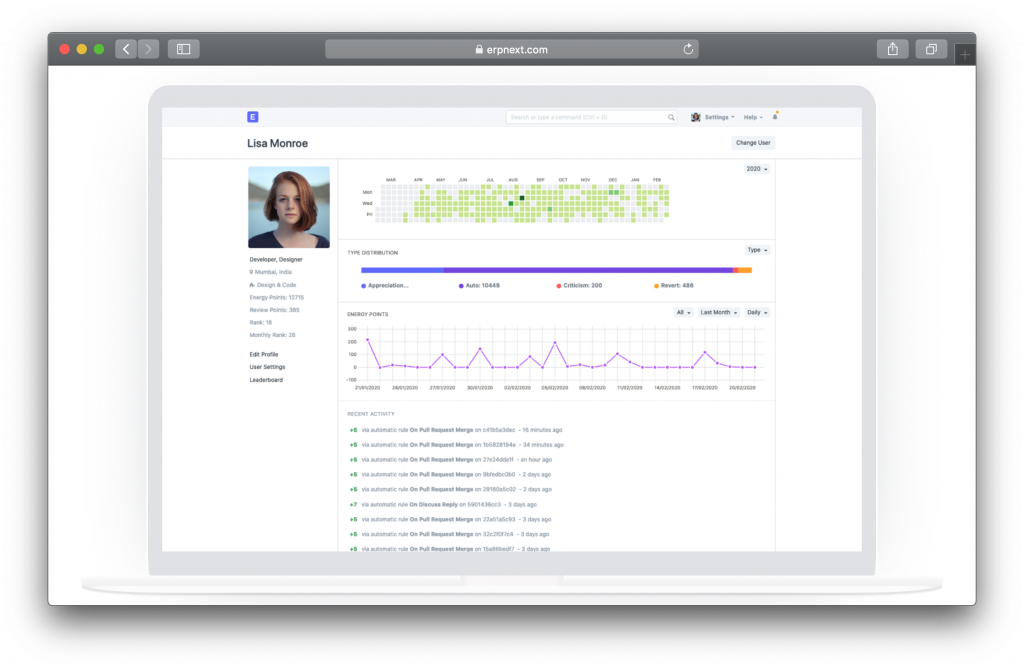Image resolution: width=1024 pixels, height=669 pixels.
Task: Click the Change User button
Action: point(753,142)
